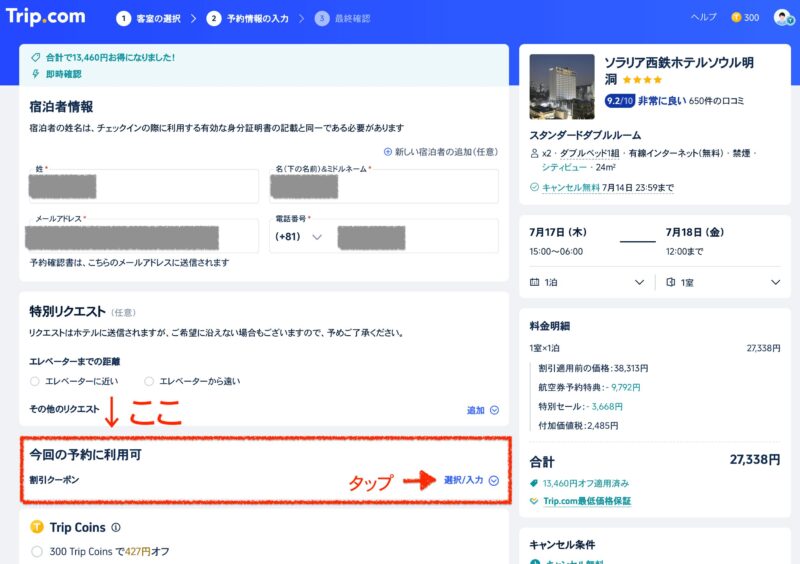
Task: Click the 13,460円オフ適用済み tag icon
Action: [x=534, y=483]
